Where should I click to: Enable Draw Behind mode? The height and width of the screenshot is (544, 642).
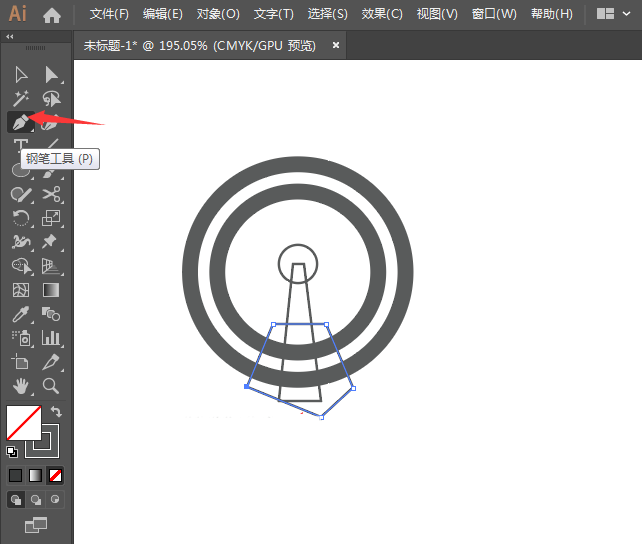(36, 499)
